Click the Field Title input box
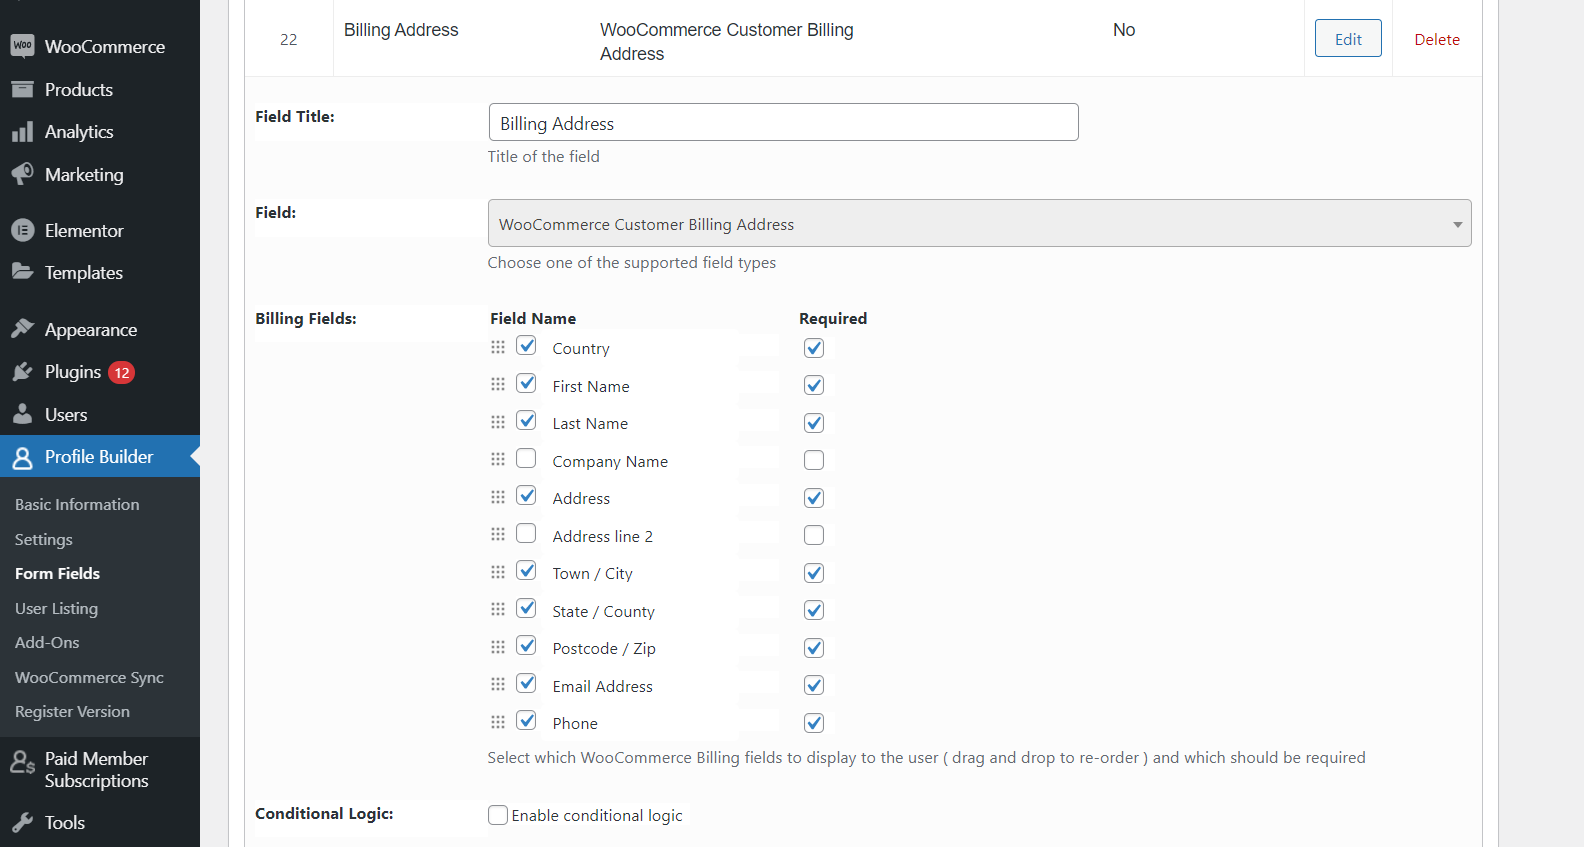This screenshot has width=1584, height=847. pyautogui.click(x=783, y=122)
